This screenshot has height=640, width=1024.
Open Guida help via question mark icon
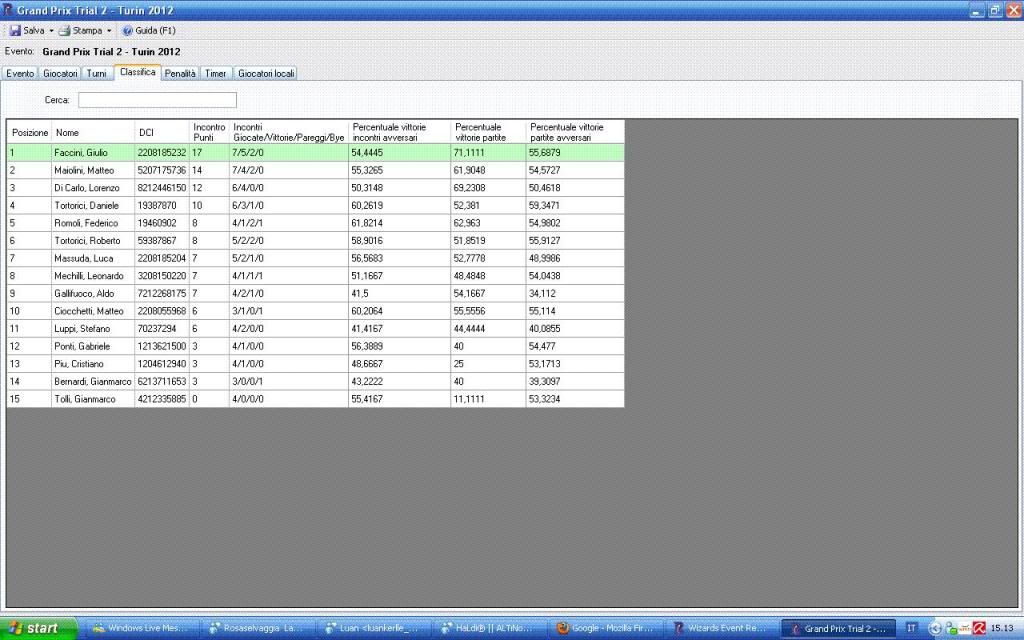(x=127, y=31)
